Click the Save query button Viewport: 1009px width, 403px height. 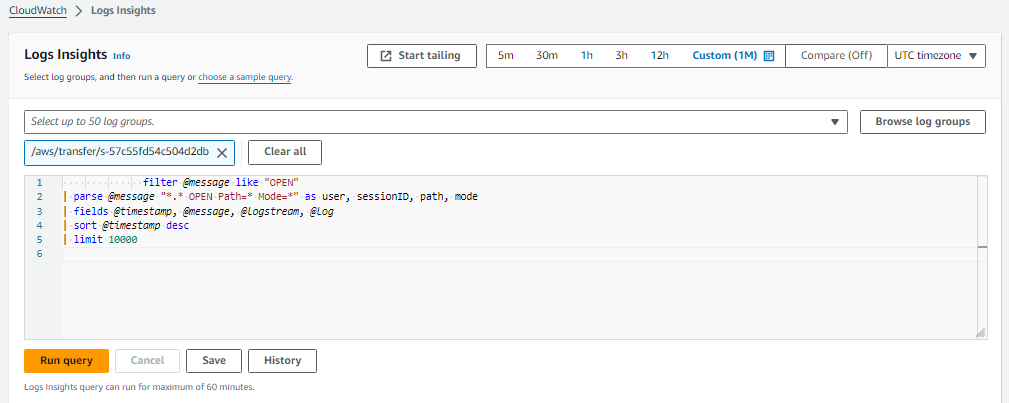[x=214, y=361]
